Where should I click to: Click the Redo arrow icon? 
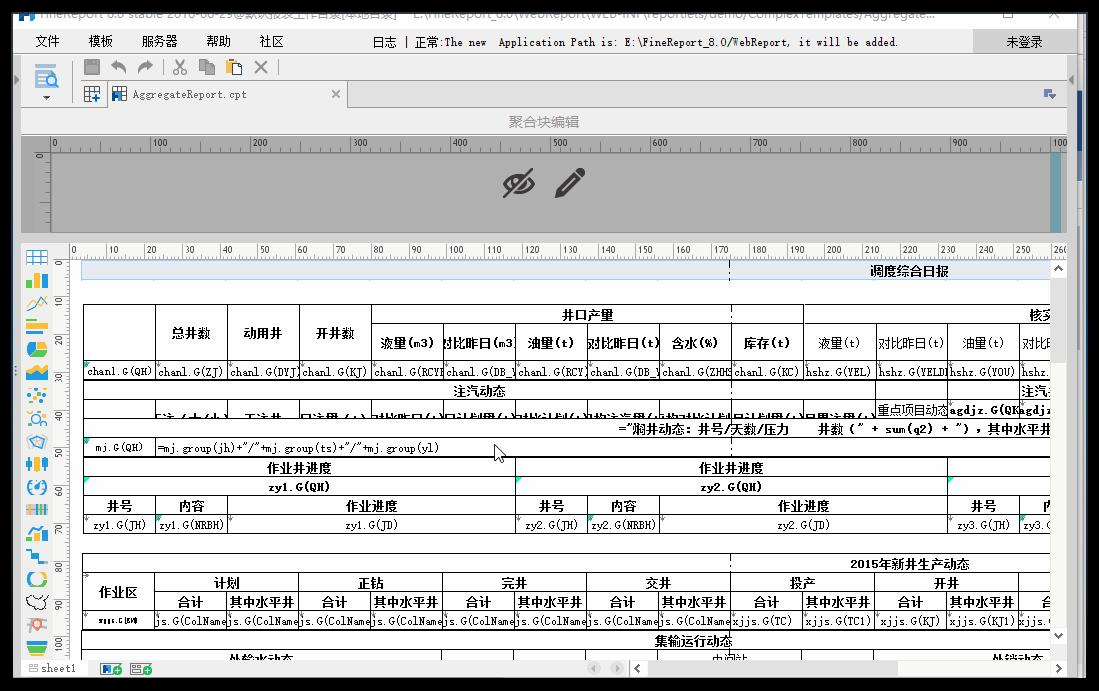(x=145, y=67)
